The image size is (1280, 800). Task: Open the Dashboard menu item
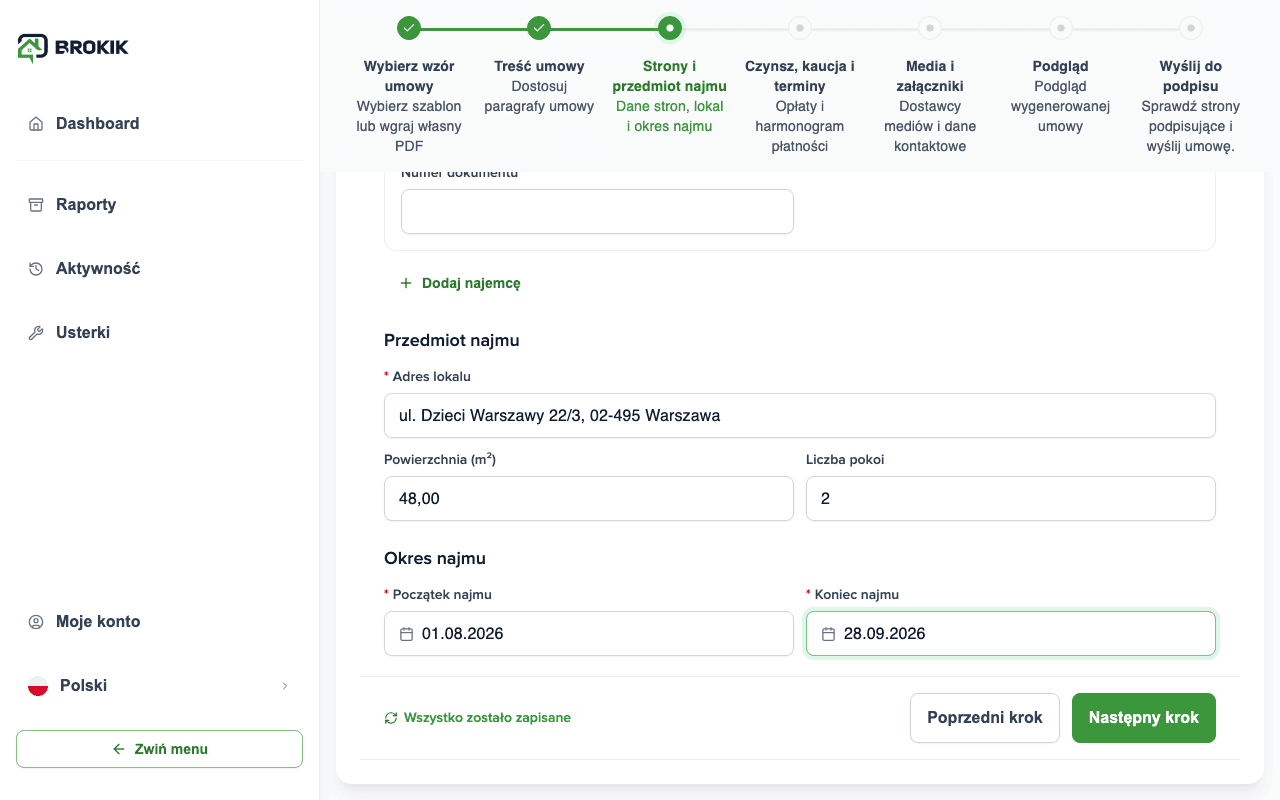pos(160,124)
